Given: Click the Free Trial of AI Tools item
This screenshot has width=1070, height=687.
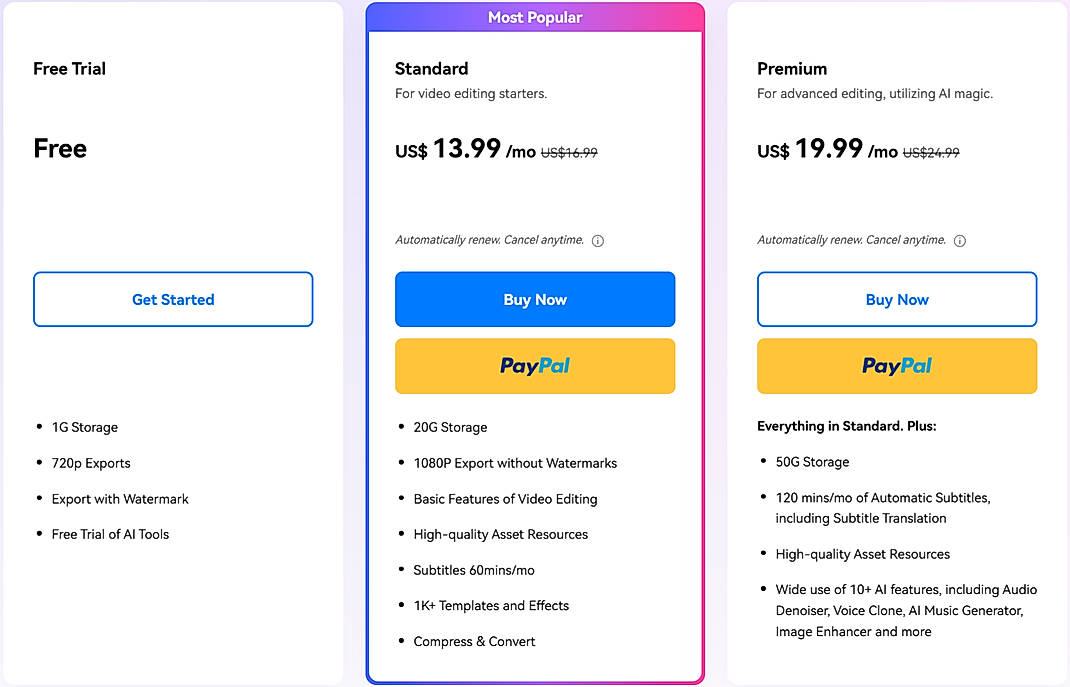Looking at the screenshot, I should pos(110,534).
